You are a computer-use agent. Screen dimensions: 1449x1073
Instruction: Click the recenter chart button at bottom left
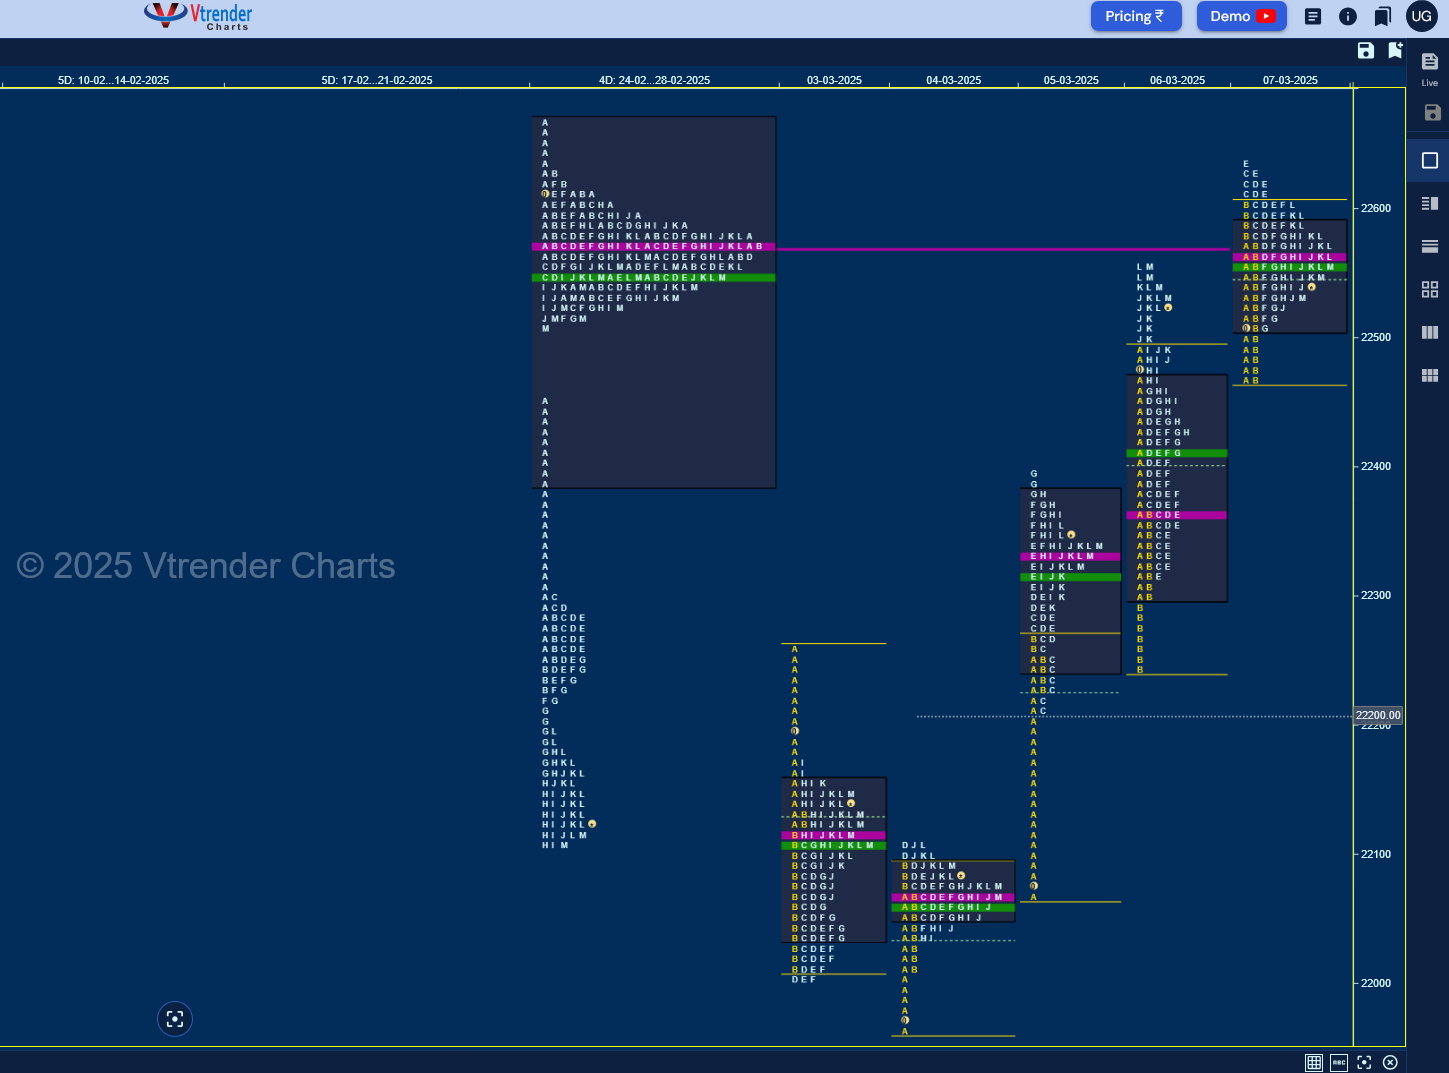pyautogui.click(x=175, y=1019)
